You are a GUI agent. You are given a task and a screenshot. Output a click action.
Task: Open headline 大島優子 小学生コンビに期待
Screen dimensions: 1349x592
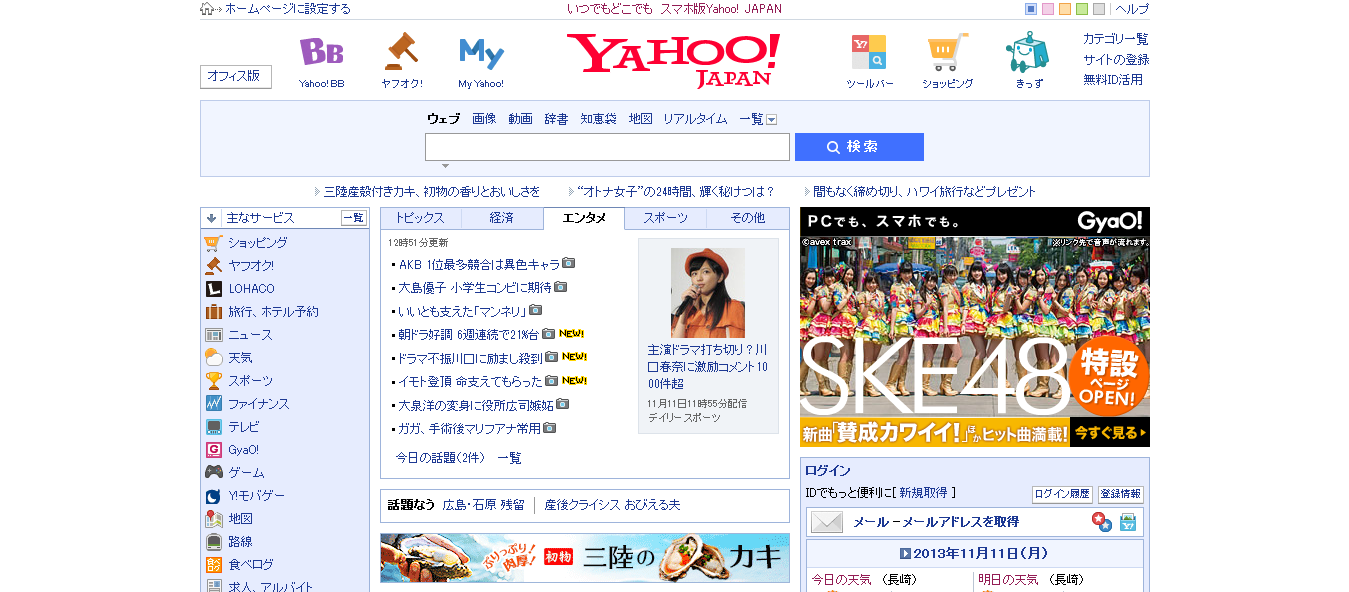pyautogui.click(x=475, y=287)
